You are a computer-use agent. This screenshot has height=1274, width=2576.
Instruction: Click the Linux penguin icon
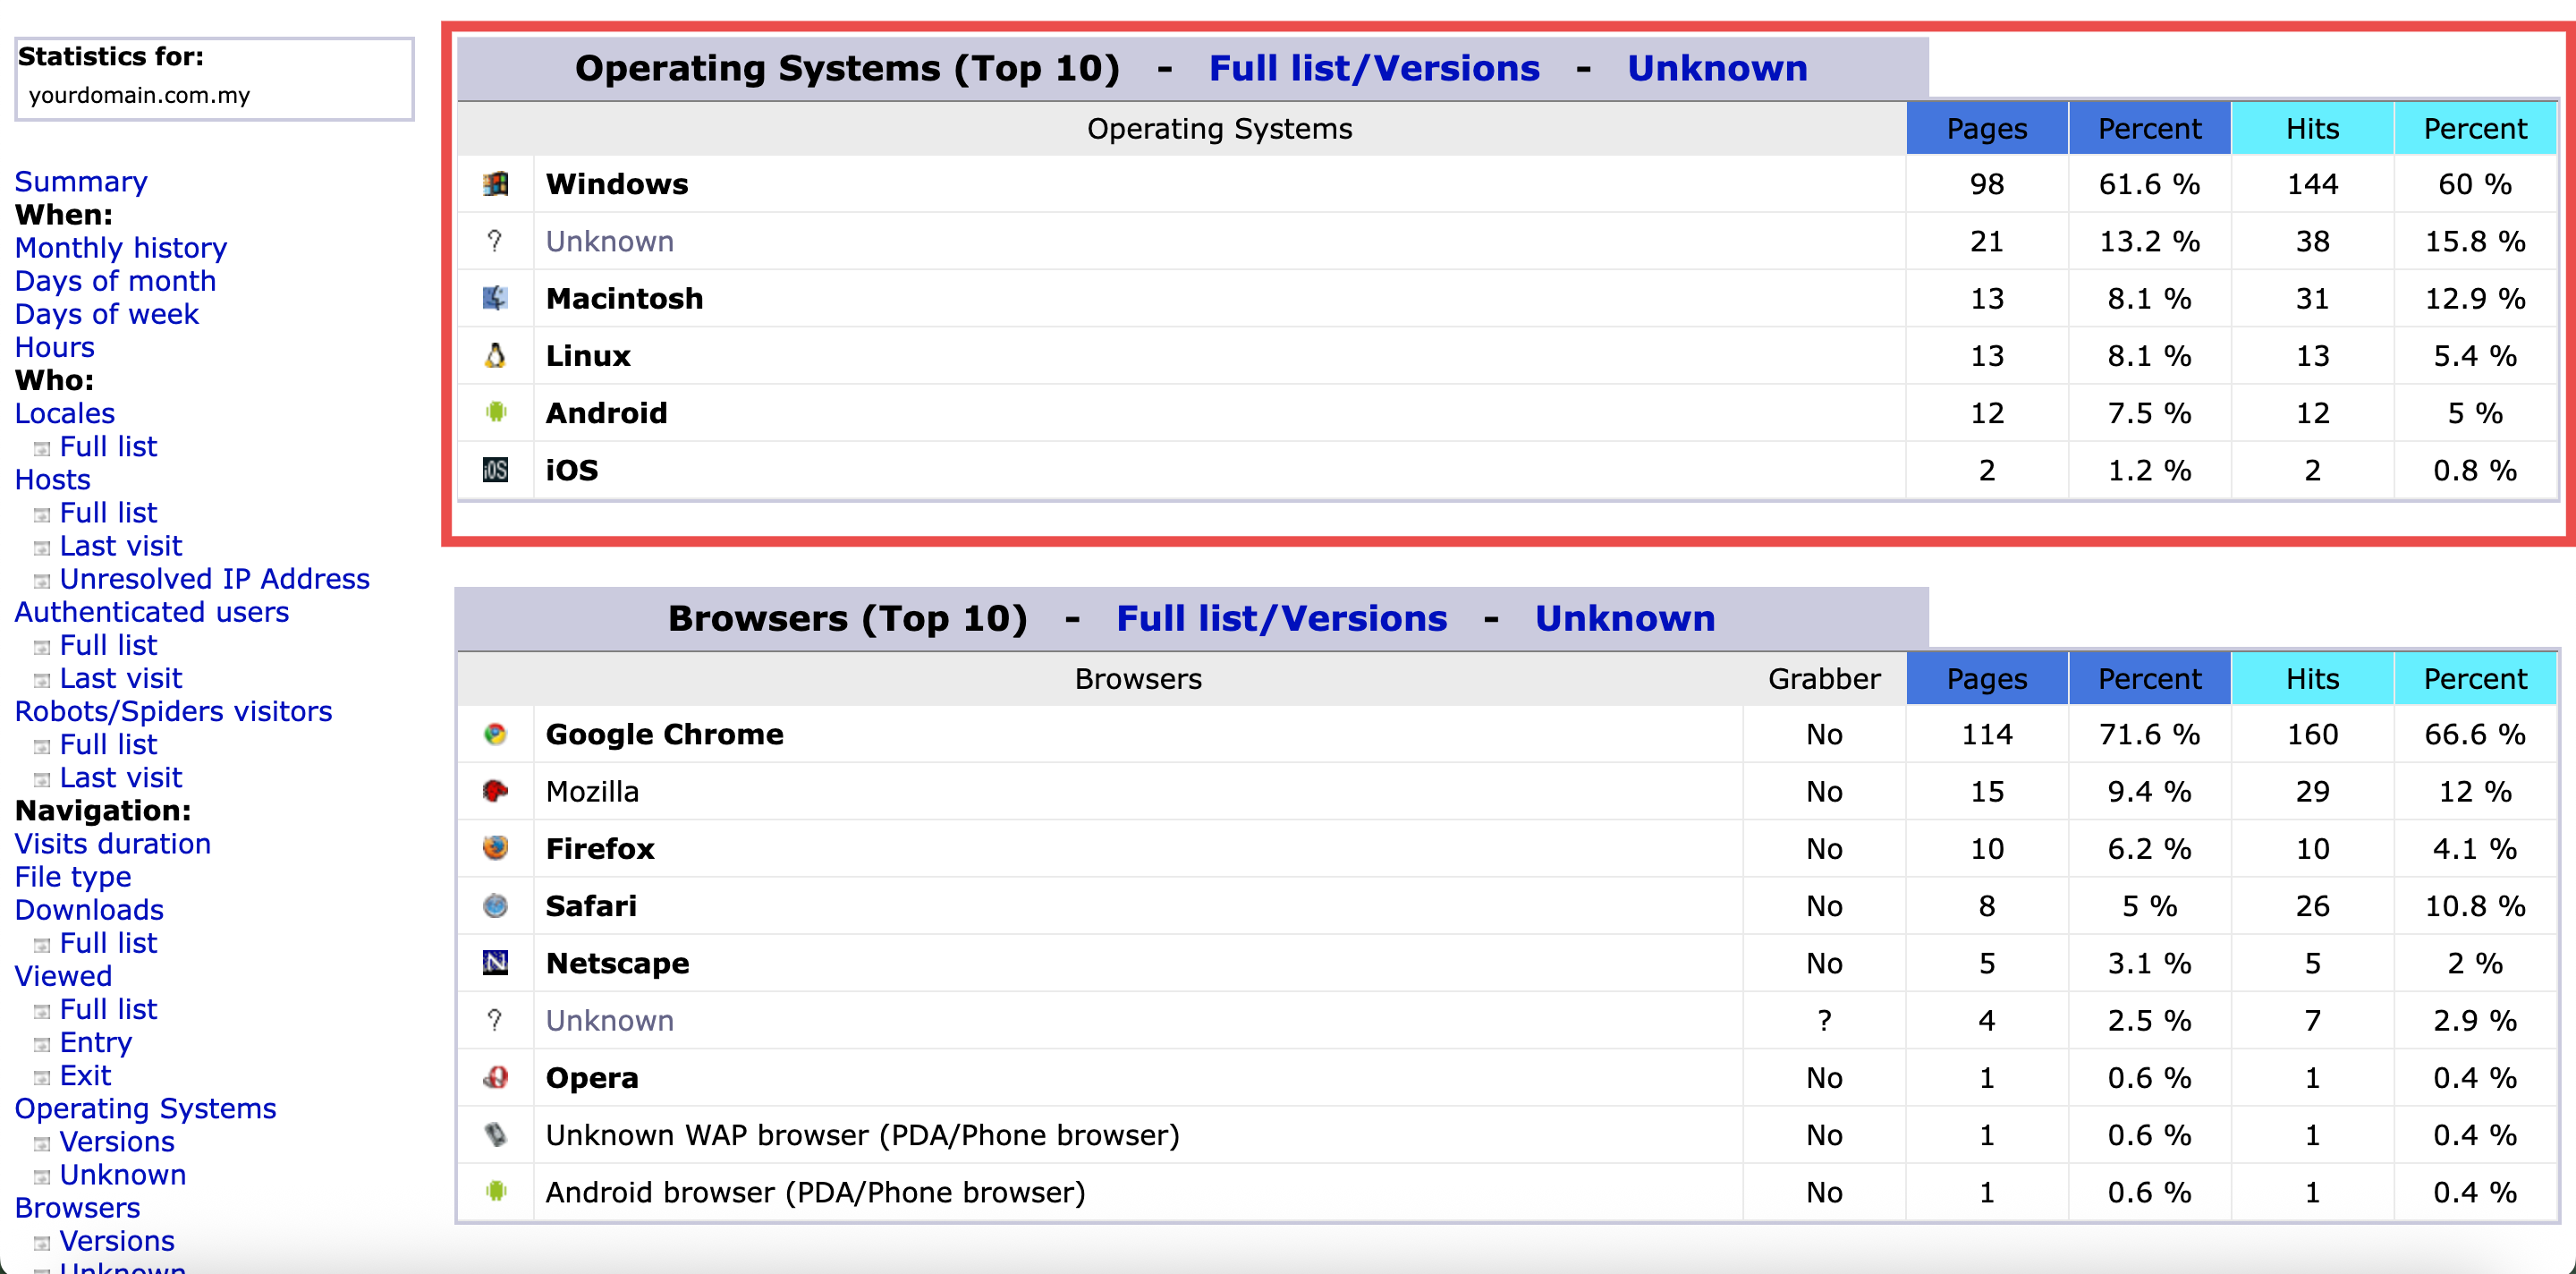pos(495,356)
